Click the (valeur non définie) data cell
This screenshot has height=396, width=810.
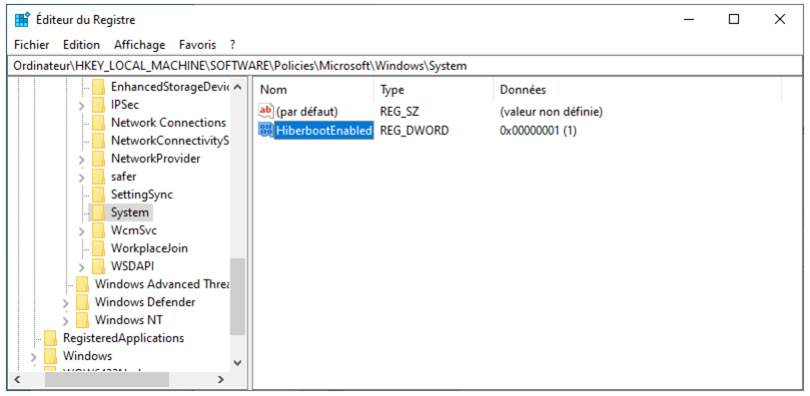[551, 111]
